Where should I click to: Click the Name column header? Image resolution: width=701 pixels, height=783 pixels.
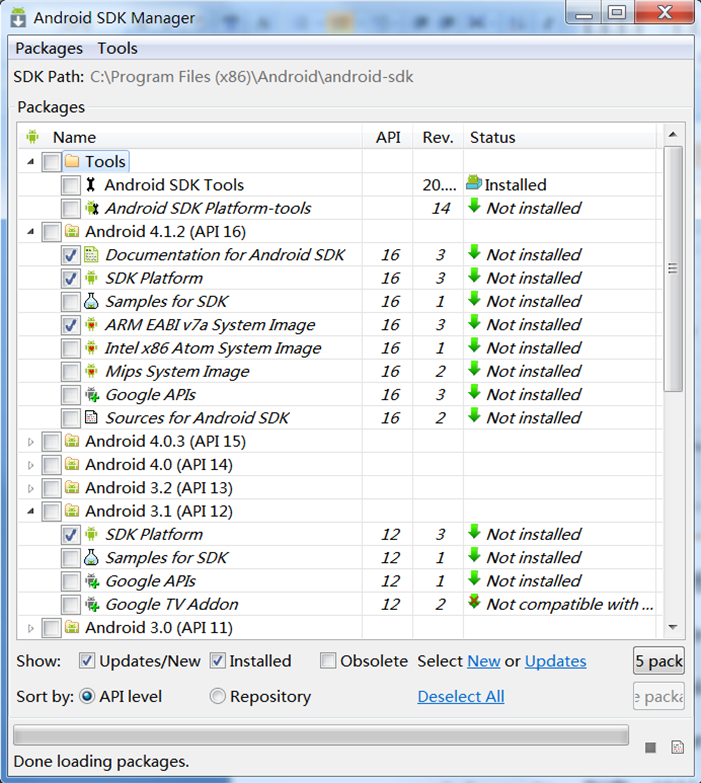190,136
